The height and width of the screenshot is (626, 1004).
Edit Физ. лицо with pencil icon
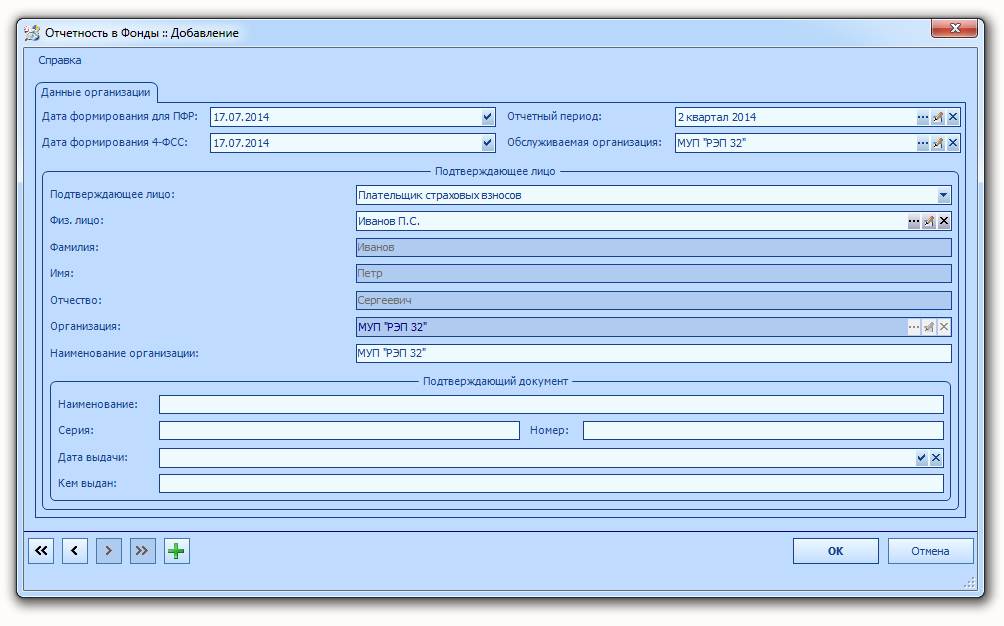tap(928, 221)
